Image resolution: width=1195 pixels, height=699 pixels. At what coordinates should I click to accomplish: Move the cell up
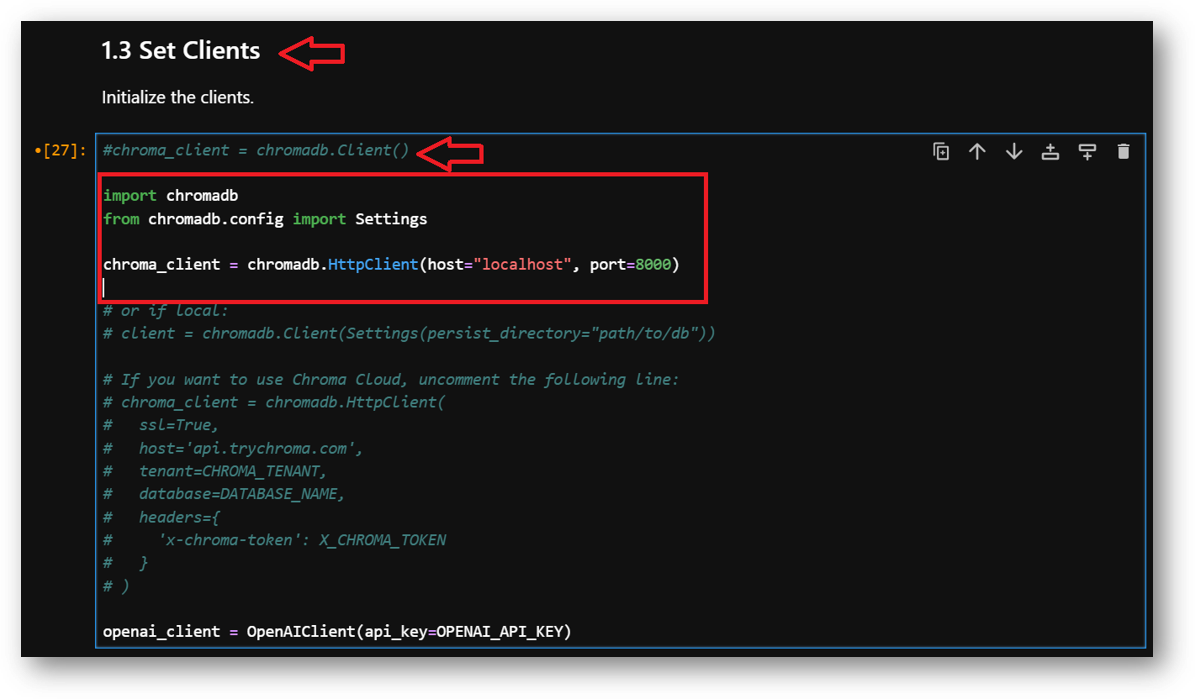click(x=977, y=150)
